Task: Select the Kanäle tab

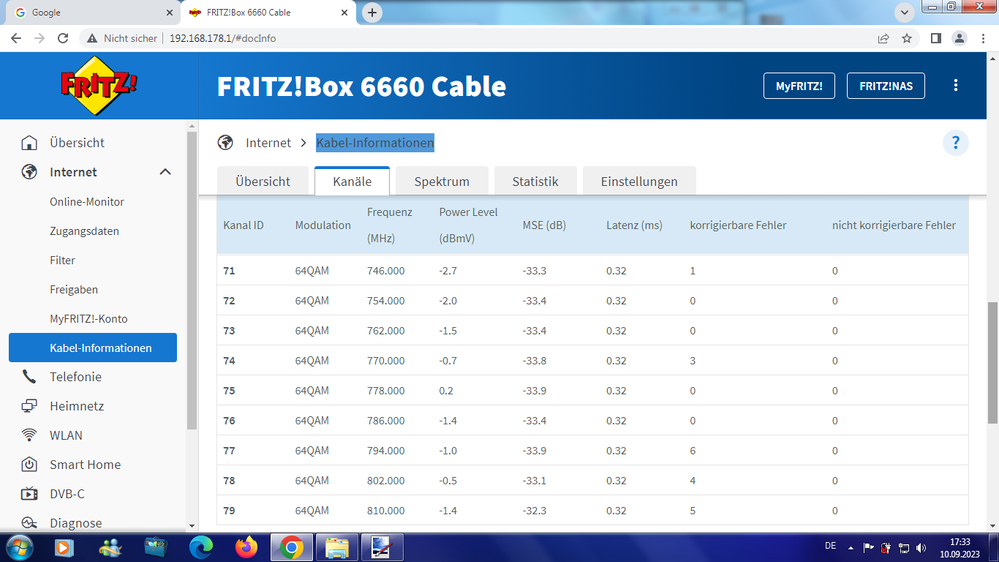Action: coord(352,181)
